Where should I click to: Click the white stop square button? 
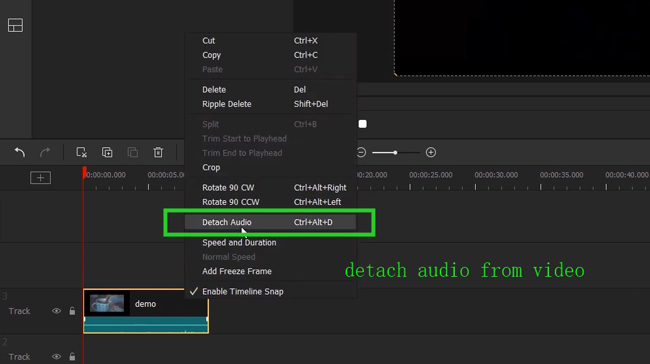362,124
